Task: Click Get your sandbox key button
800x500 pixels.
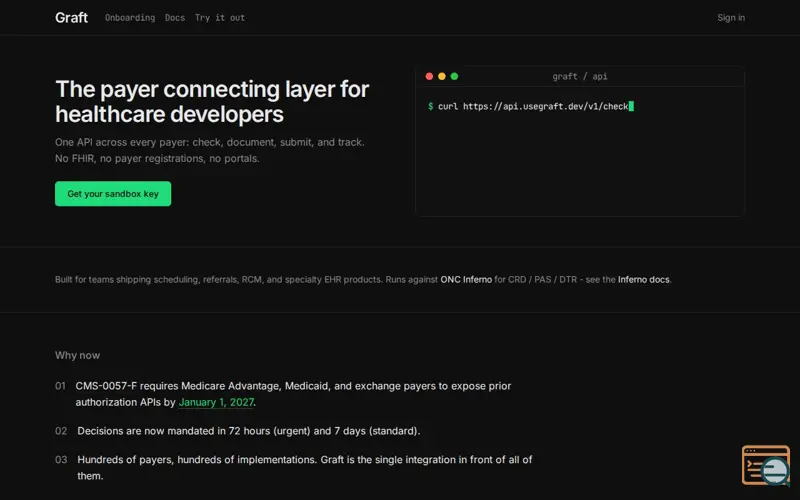Action: [113, 194]
